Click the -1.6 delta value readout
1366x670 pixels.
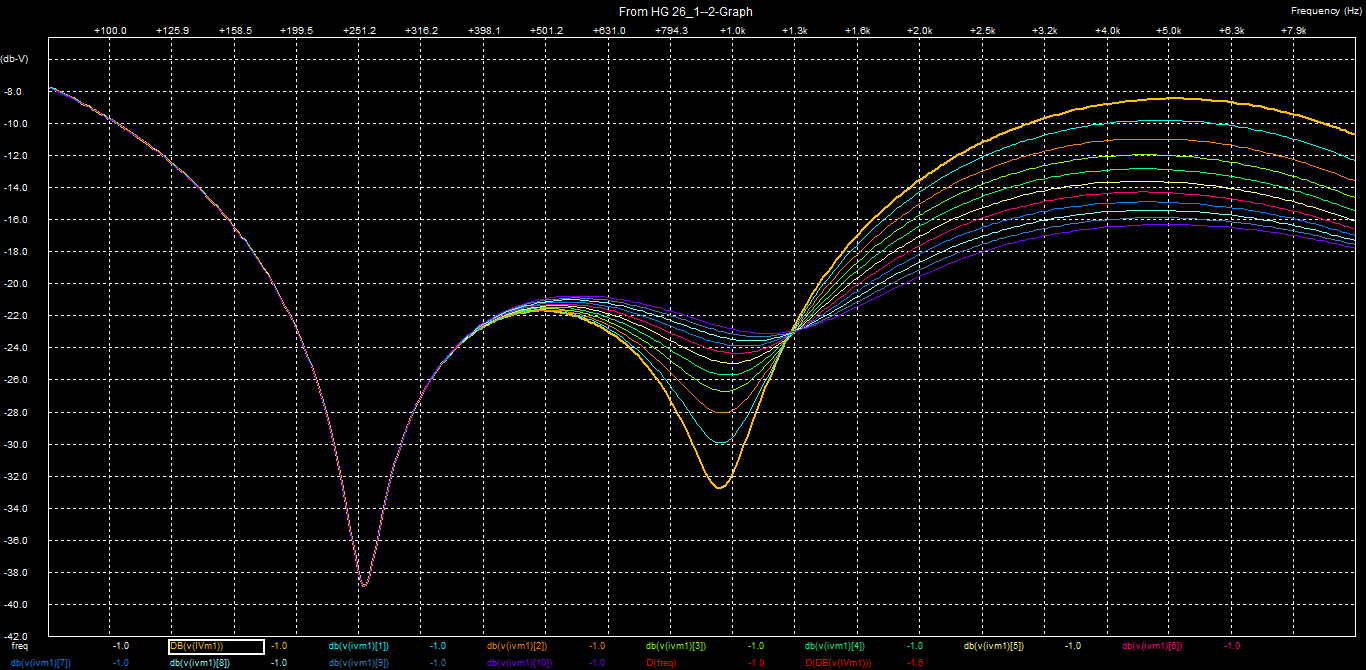click(914, 662)
